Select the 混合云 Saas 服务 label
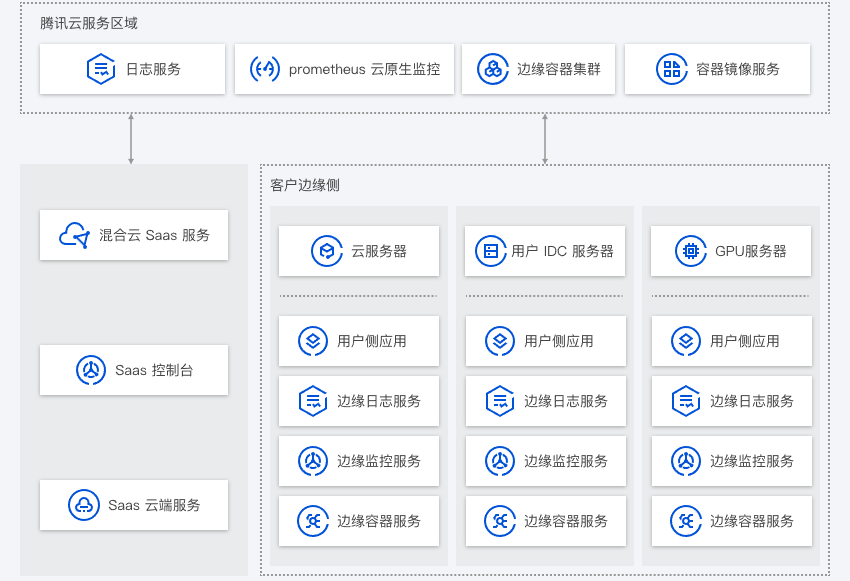 tap(154, 235)
